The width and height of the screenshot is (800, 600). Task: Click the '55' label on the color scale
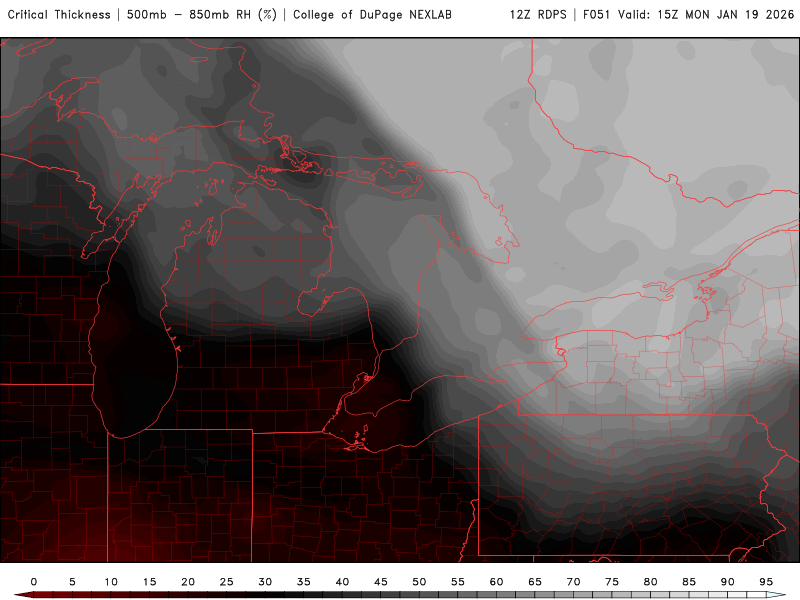(458, 582)
